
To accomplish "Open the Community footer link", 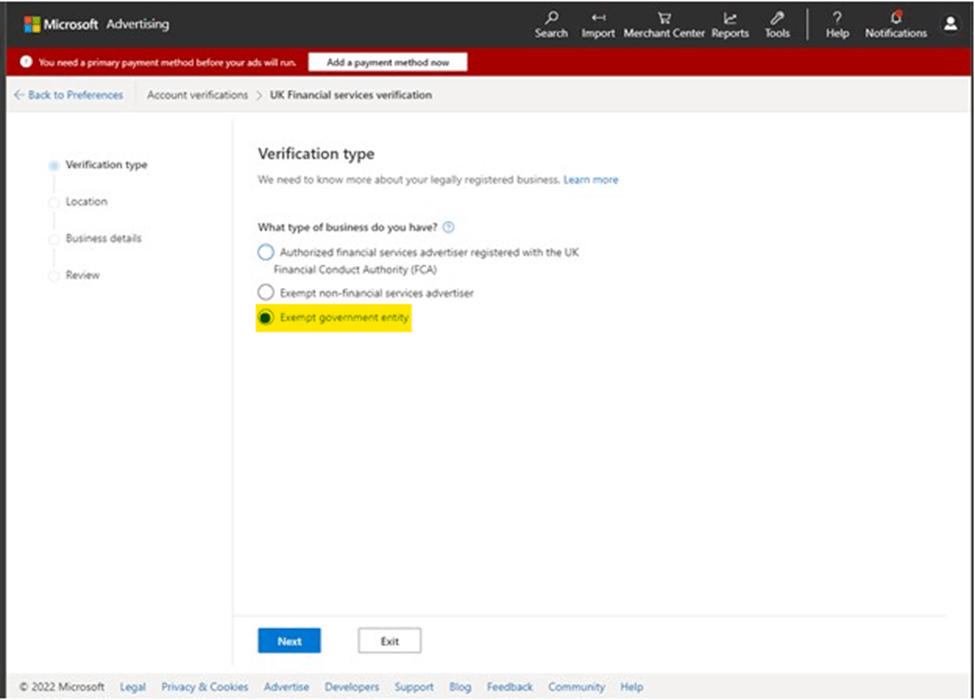I will pyautogui.click(x=576, y=687).
